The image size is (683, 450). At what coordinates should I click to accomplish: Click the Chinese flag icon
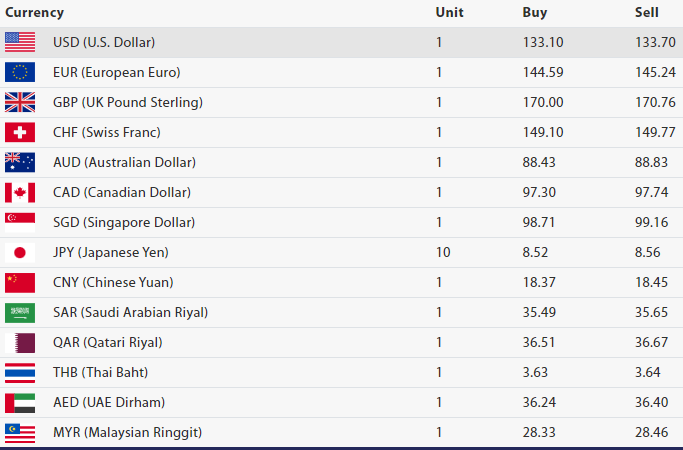tap(20, 283)
